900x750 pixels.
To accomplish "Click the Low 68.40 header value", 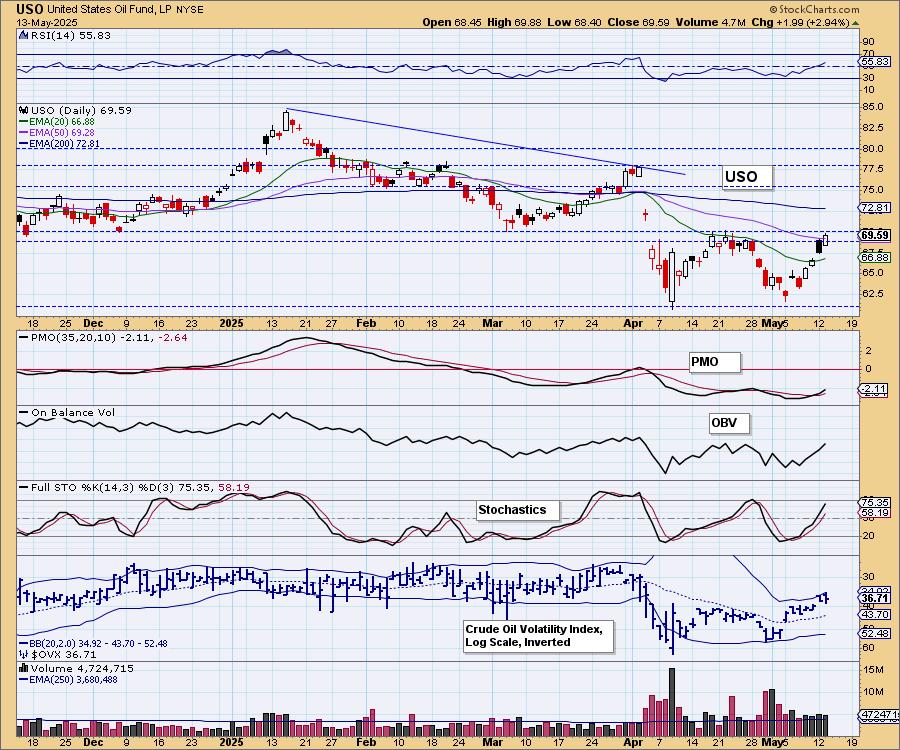I will (574, 22).
